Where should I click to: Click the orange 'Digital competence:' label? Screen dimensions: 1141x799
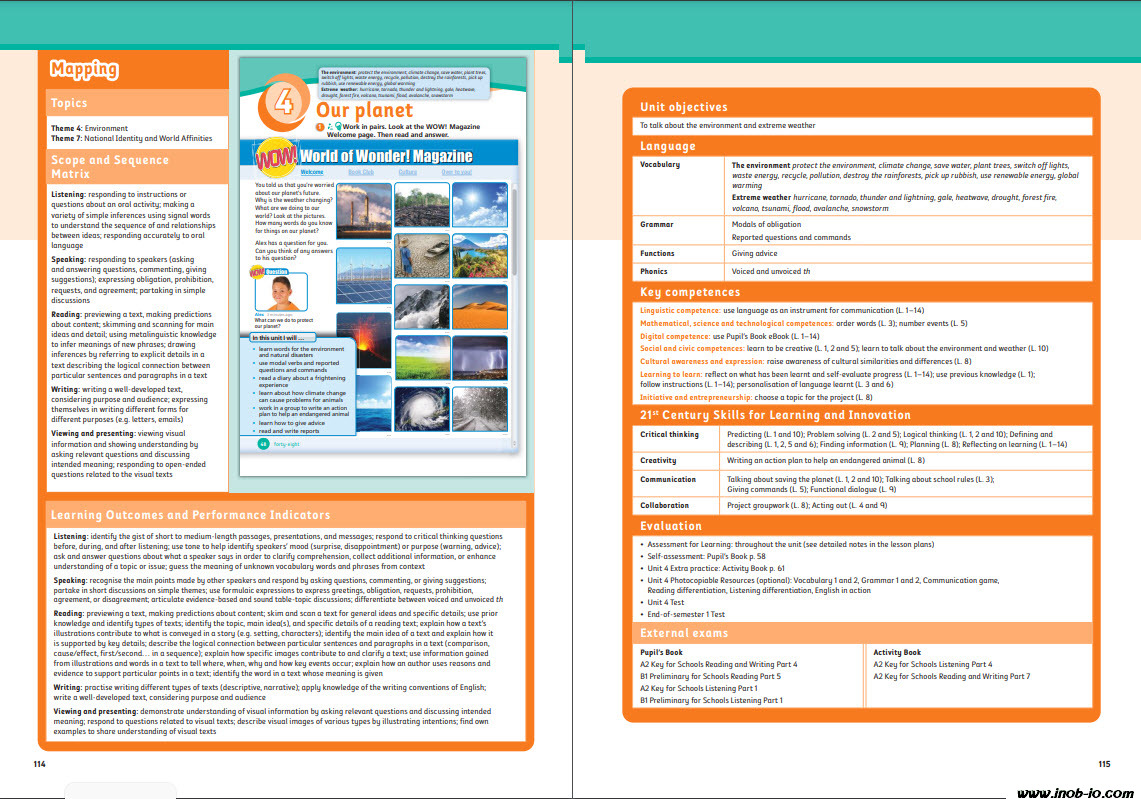(x=675, y=336)
